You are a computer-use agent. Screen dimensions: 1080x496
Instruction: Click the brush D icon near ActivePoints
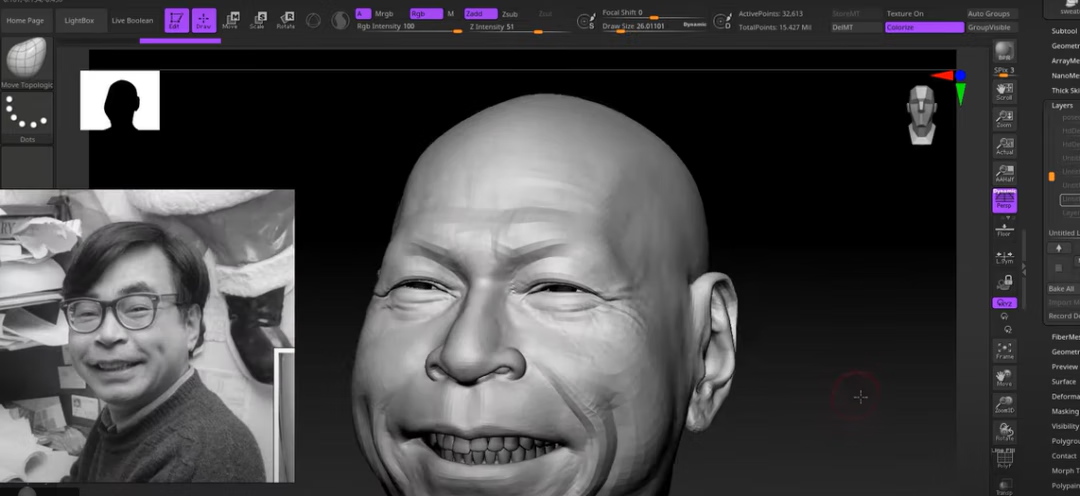tap(723, 21)
